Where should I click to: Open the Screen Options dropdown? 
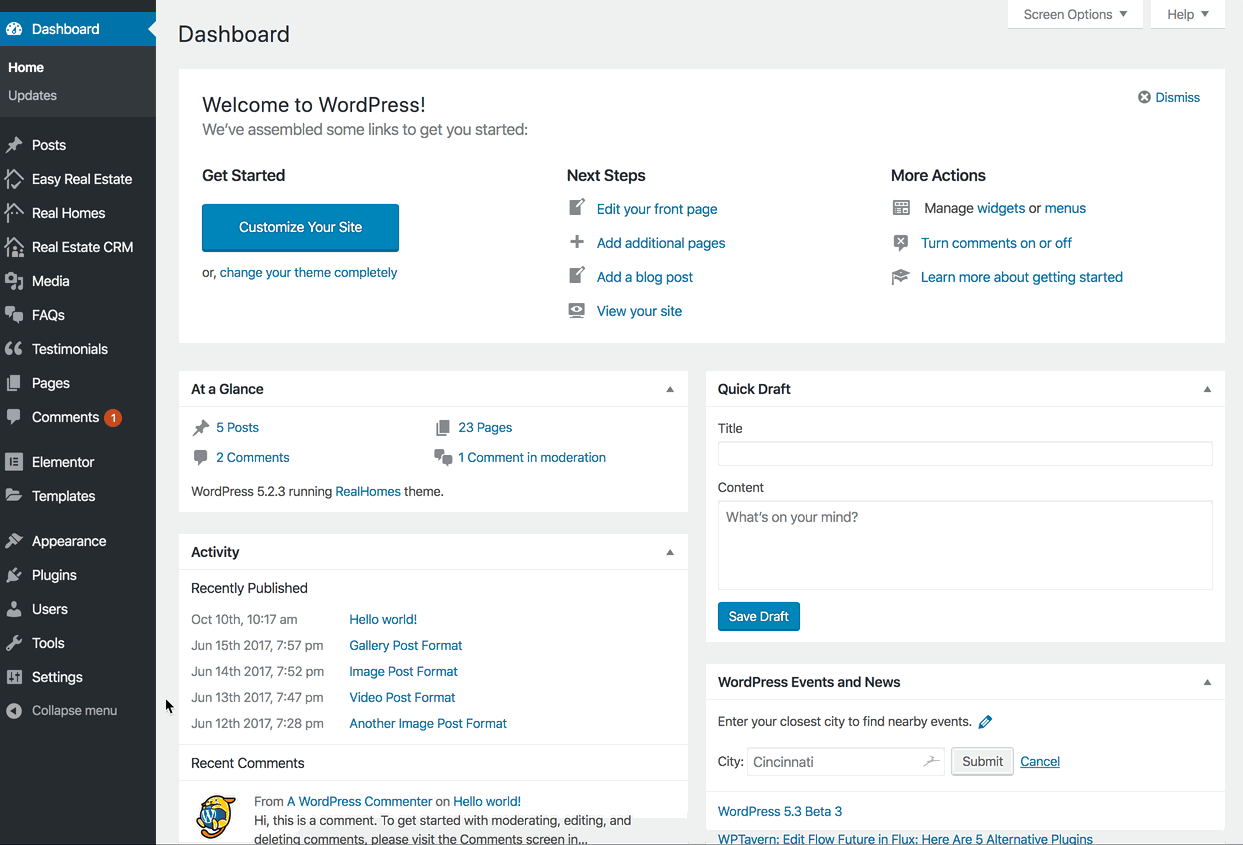pyautogui.click(x=1075, y=14)
